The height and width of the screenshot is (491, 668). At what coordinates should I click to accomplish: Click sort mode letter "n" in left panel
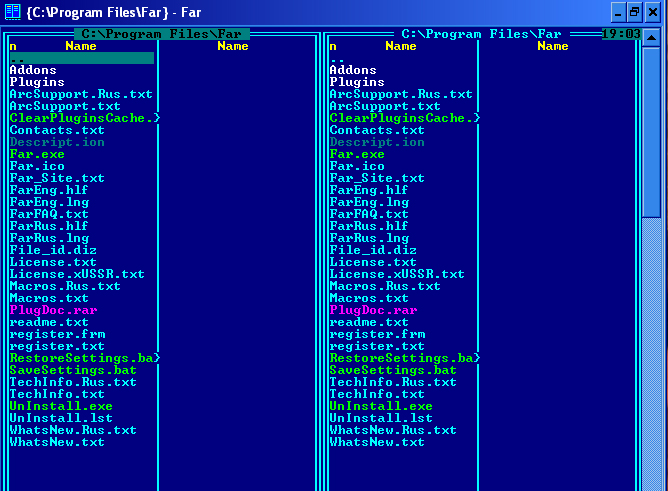click(13, 46)
